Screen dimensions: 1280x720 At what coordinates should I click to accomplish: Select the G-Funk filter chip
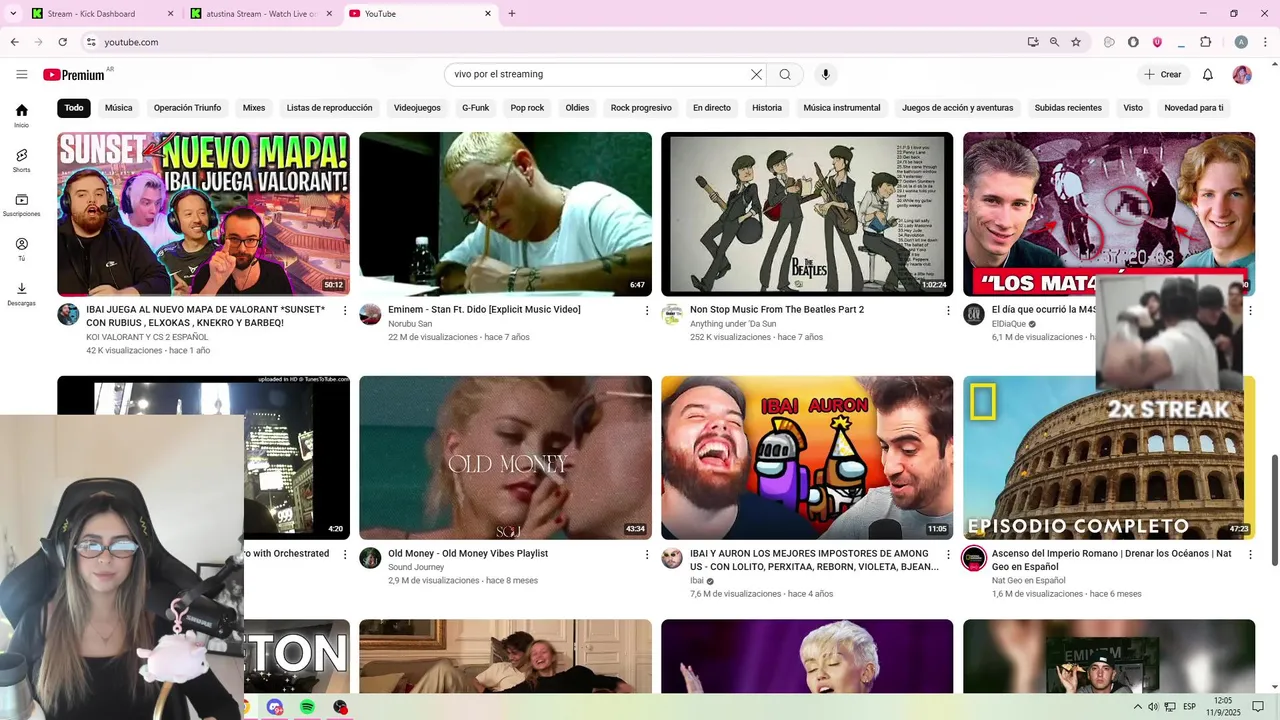pos(475,108)
